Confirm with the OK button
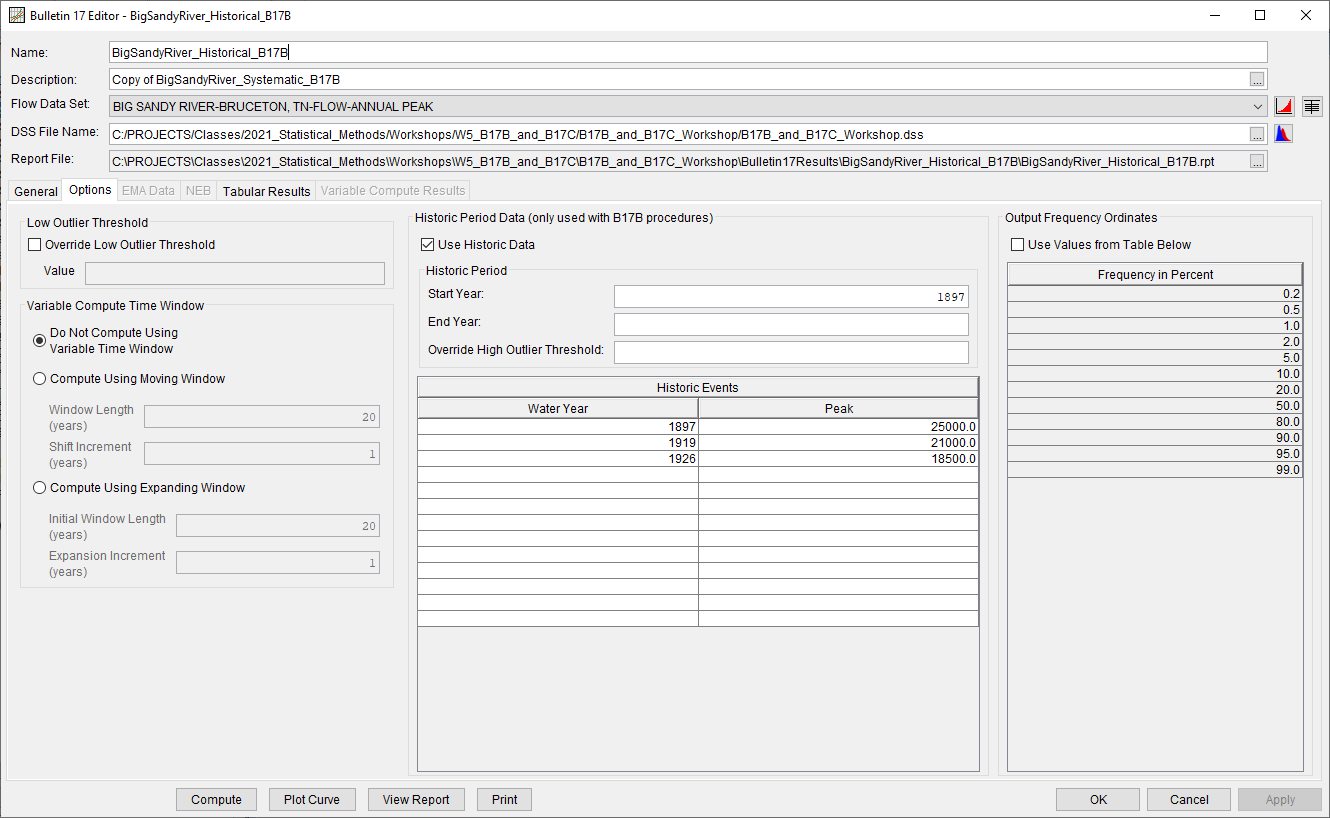The image size is (1330, 818). pyautogui.click(x=1098, y=800)
